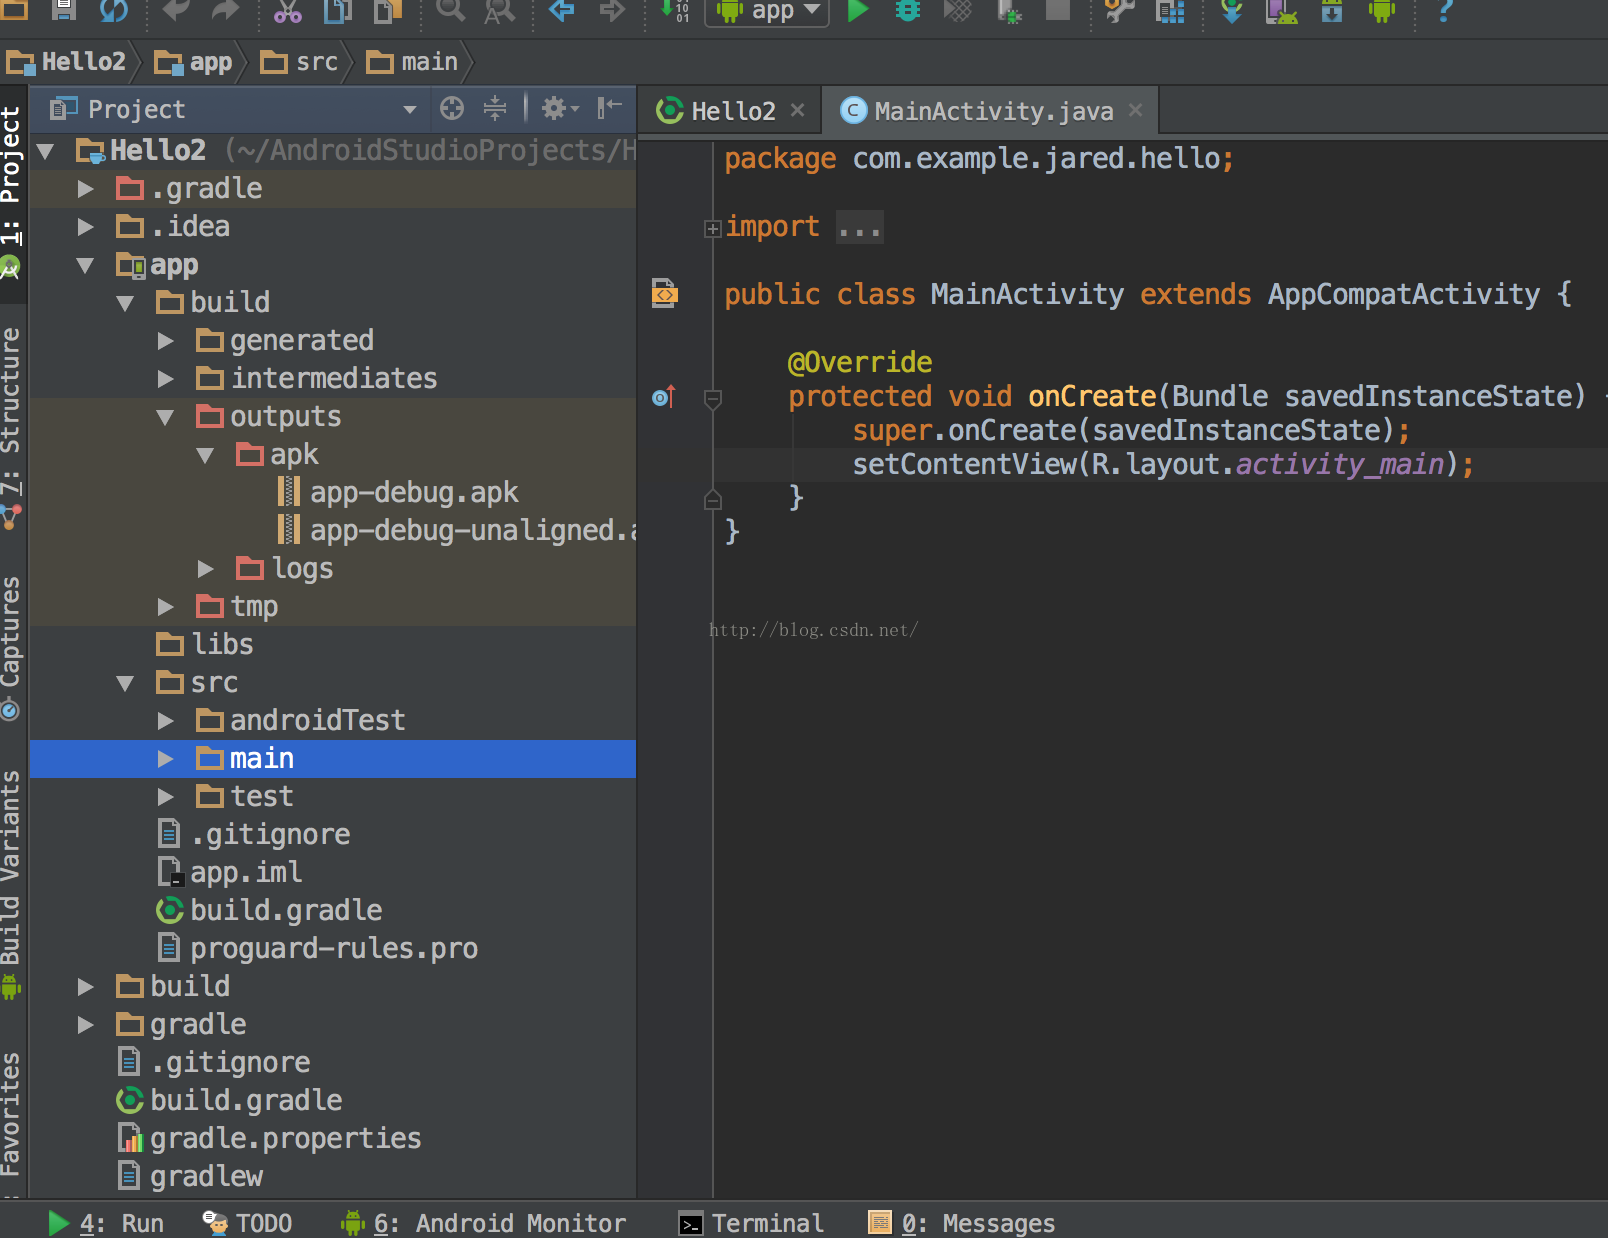
Task: Collapse the outputs folder
Action: pyautogui.click(x=166, y=417)
